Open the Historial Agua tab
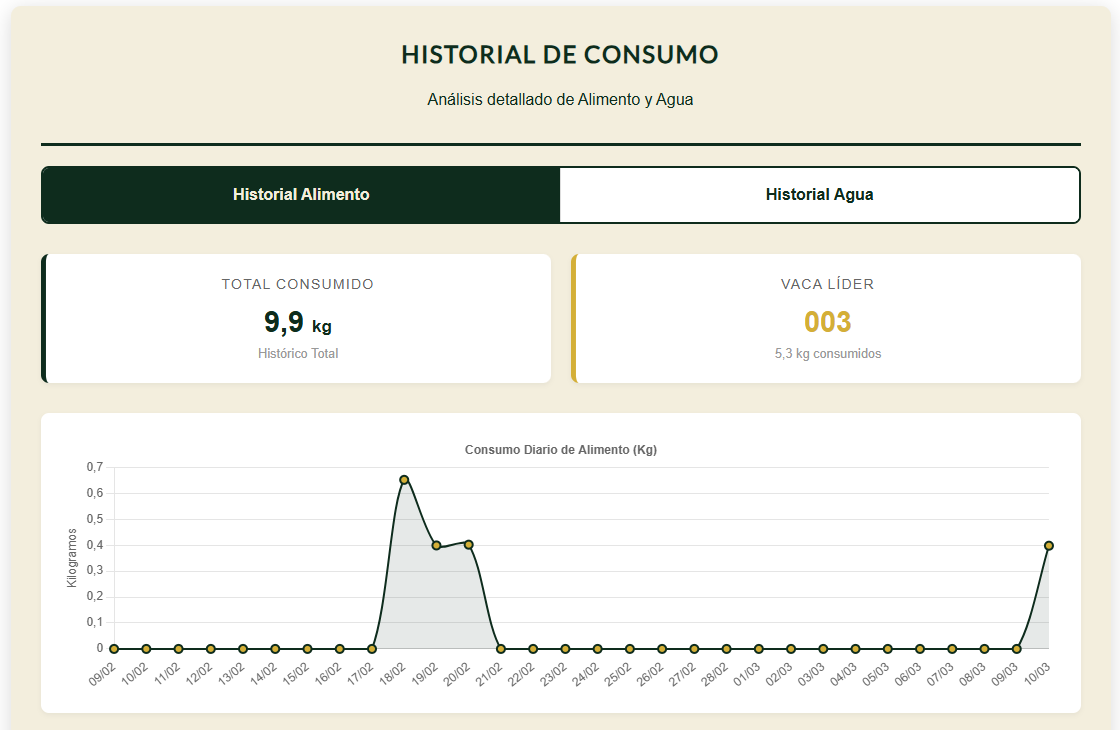This screenshot has height=730, width=1120. [x=819, y=195]
